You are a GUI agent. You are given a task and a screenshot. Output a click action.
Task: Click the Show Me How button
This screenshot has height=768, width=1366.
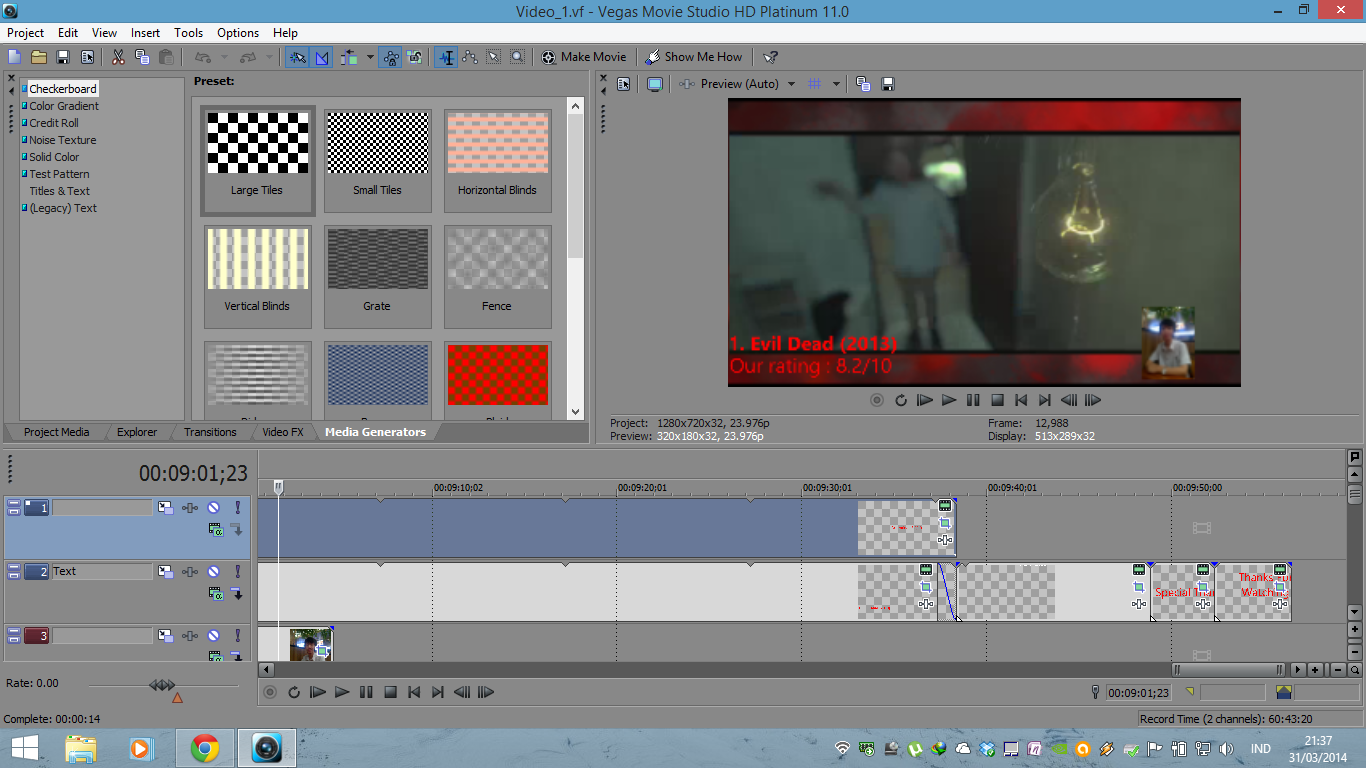point(694,57)
